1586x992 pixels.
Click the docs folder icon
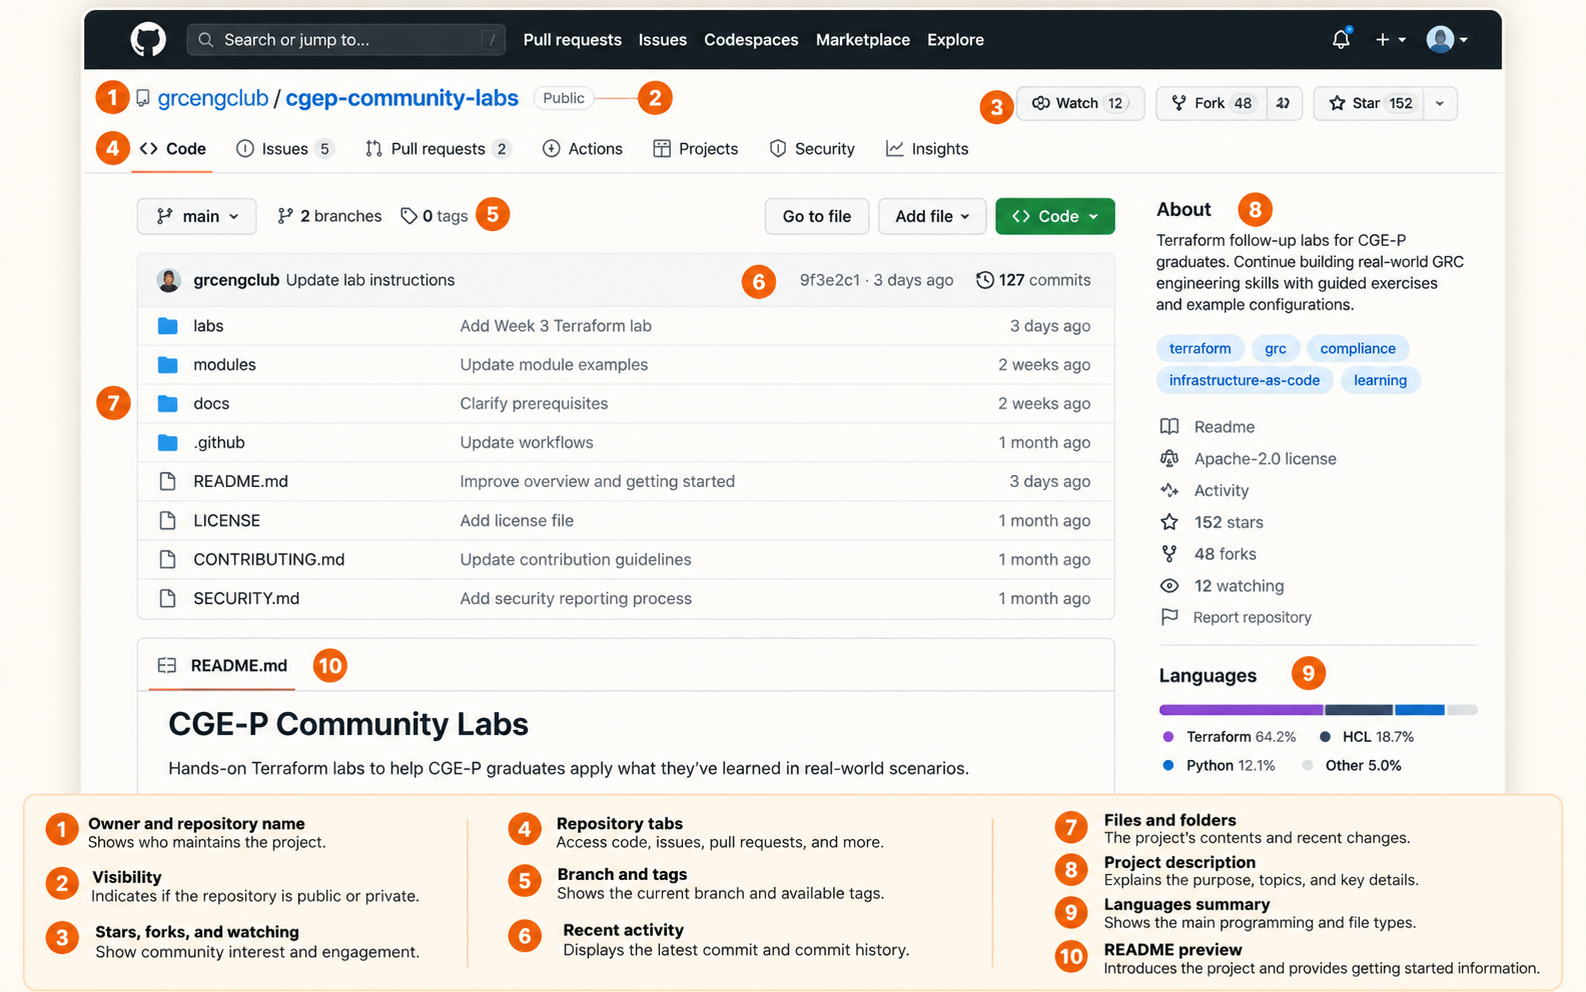(x=168, y=404)
